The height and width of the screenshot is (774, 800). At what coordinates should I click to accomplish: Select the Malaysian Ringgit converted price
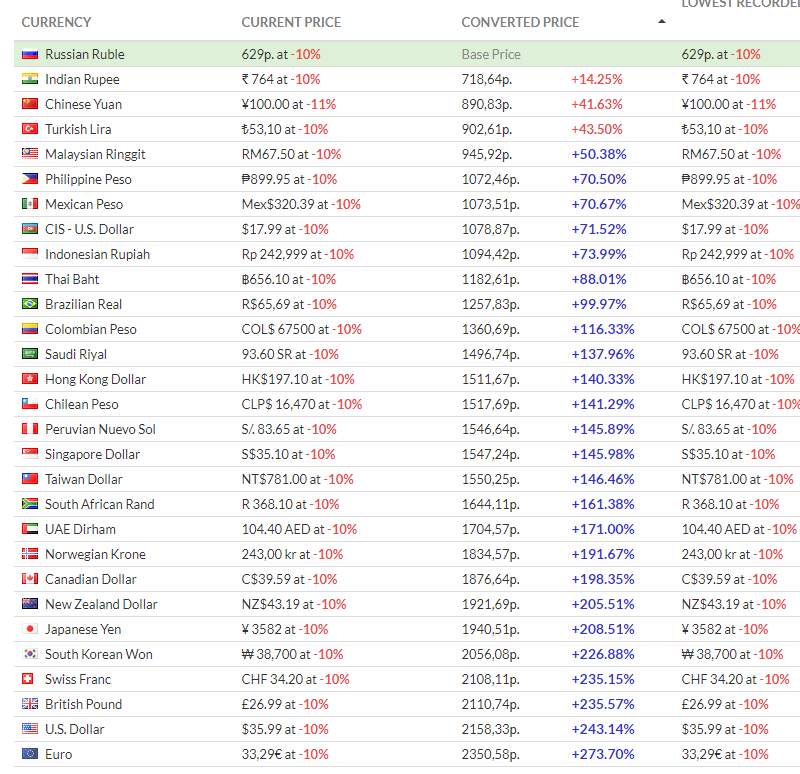(487, 154)
